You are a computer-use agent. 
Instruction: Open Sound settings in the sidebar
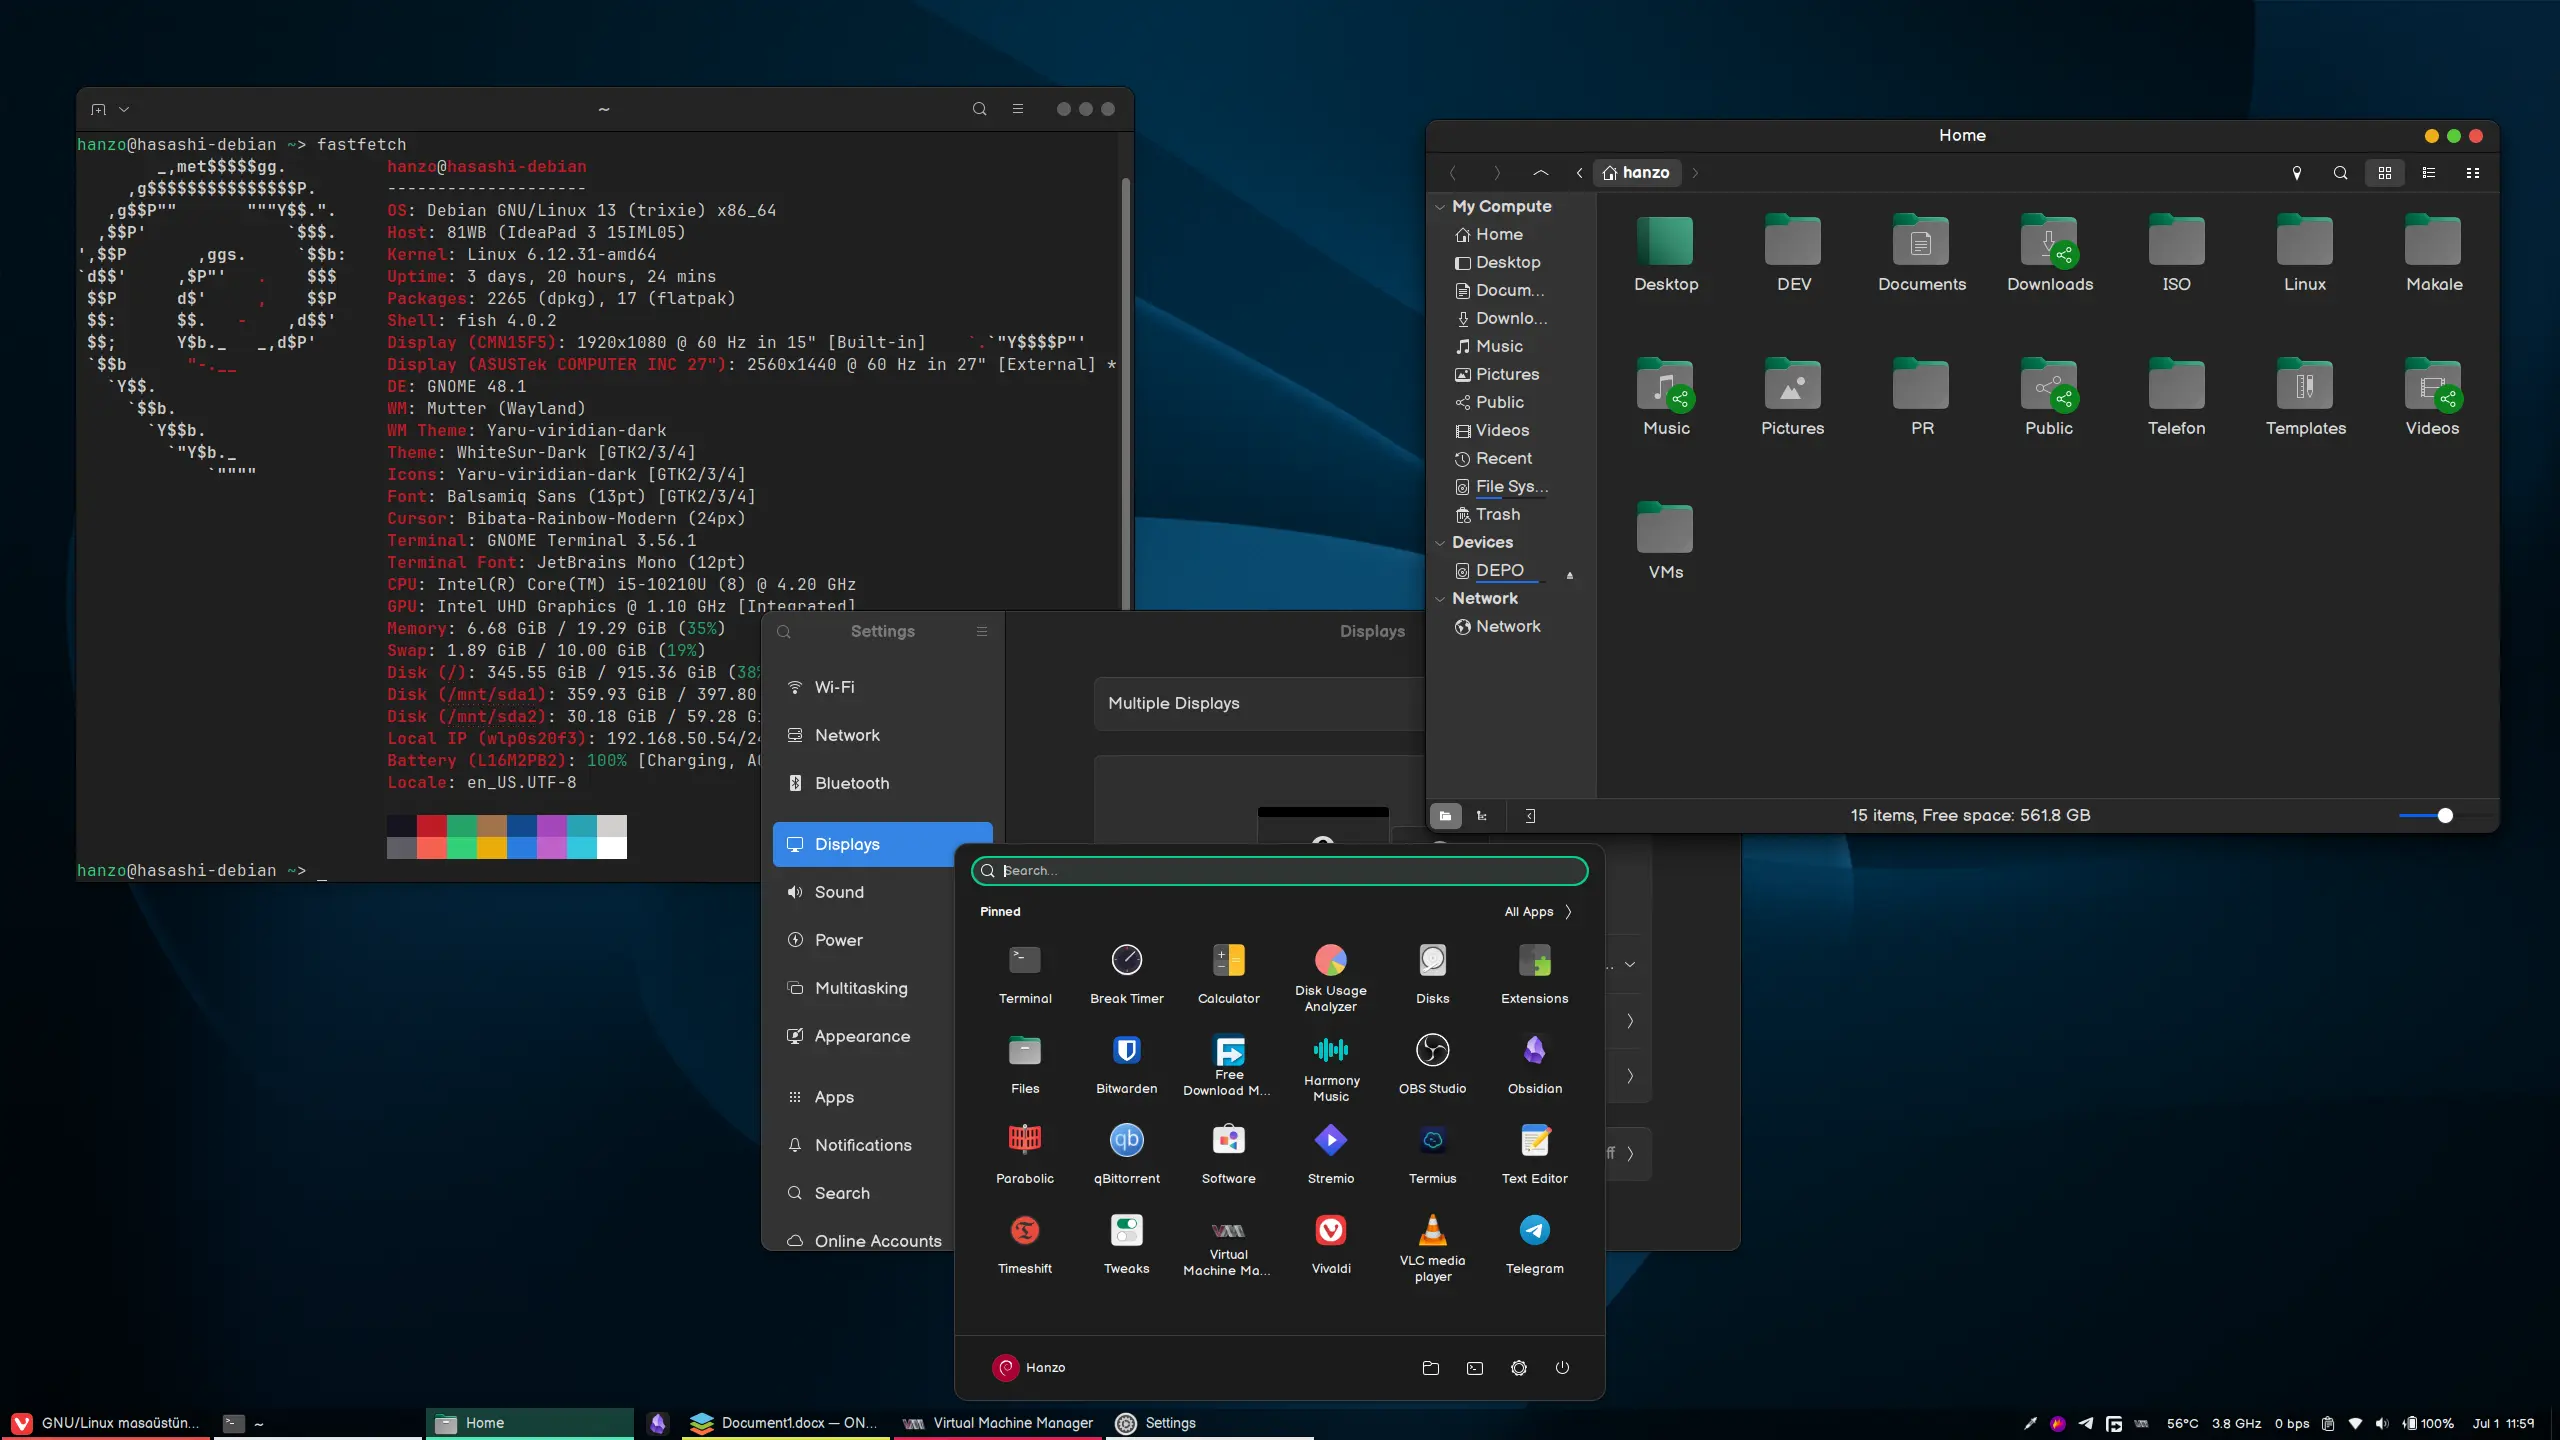[863, 892]
